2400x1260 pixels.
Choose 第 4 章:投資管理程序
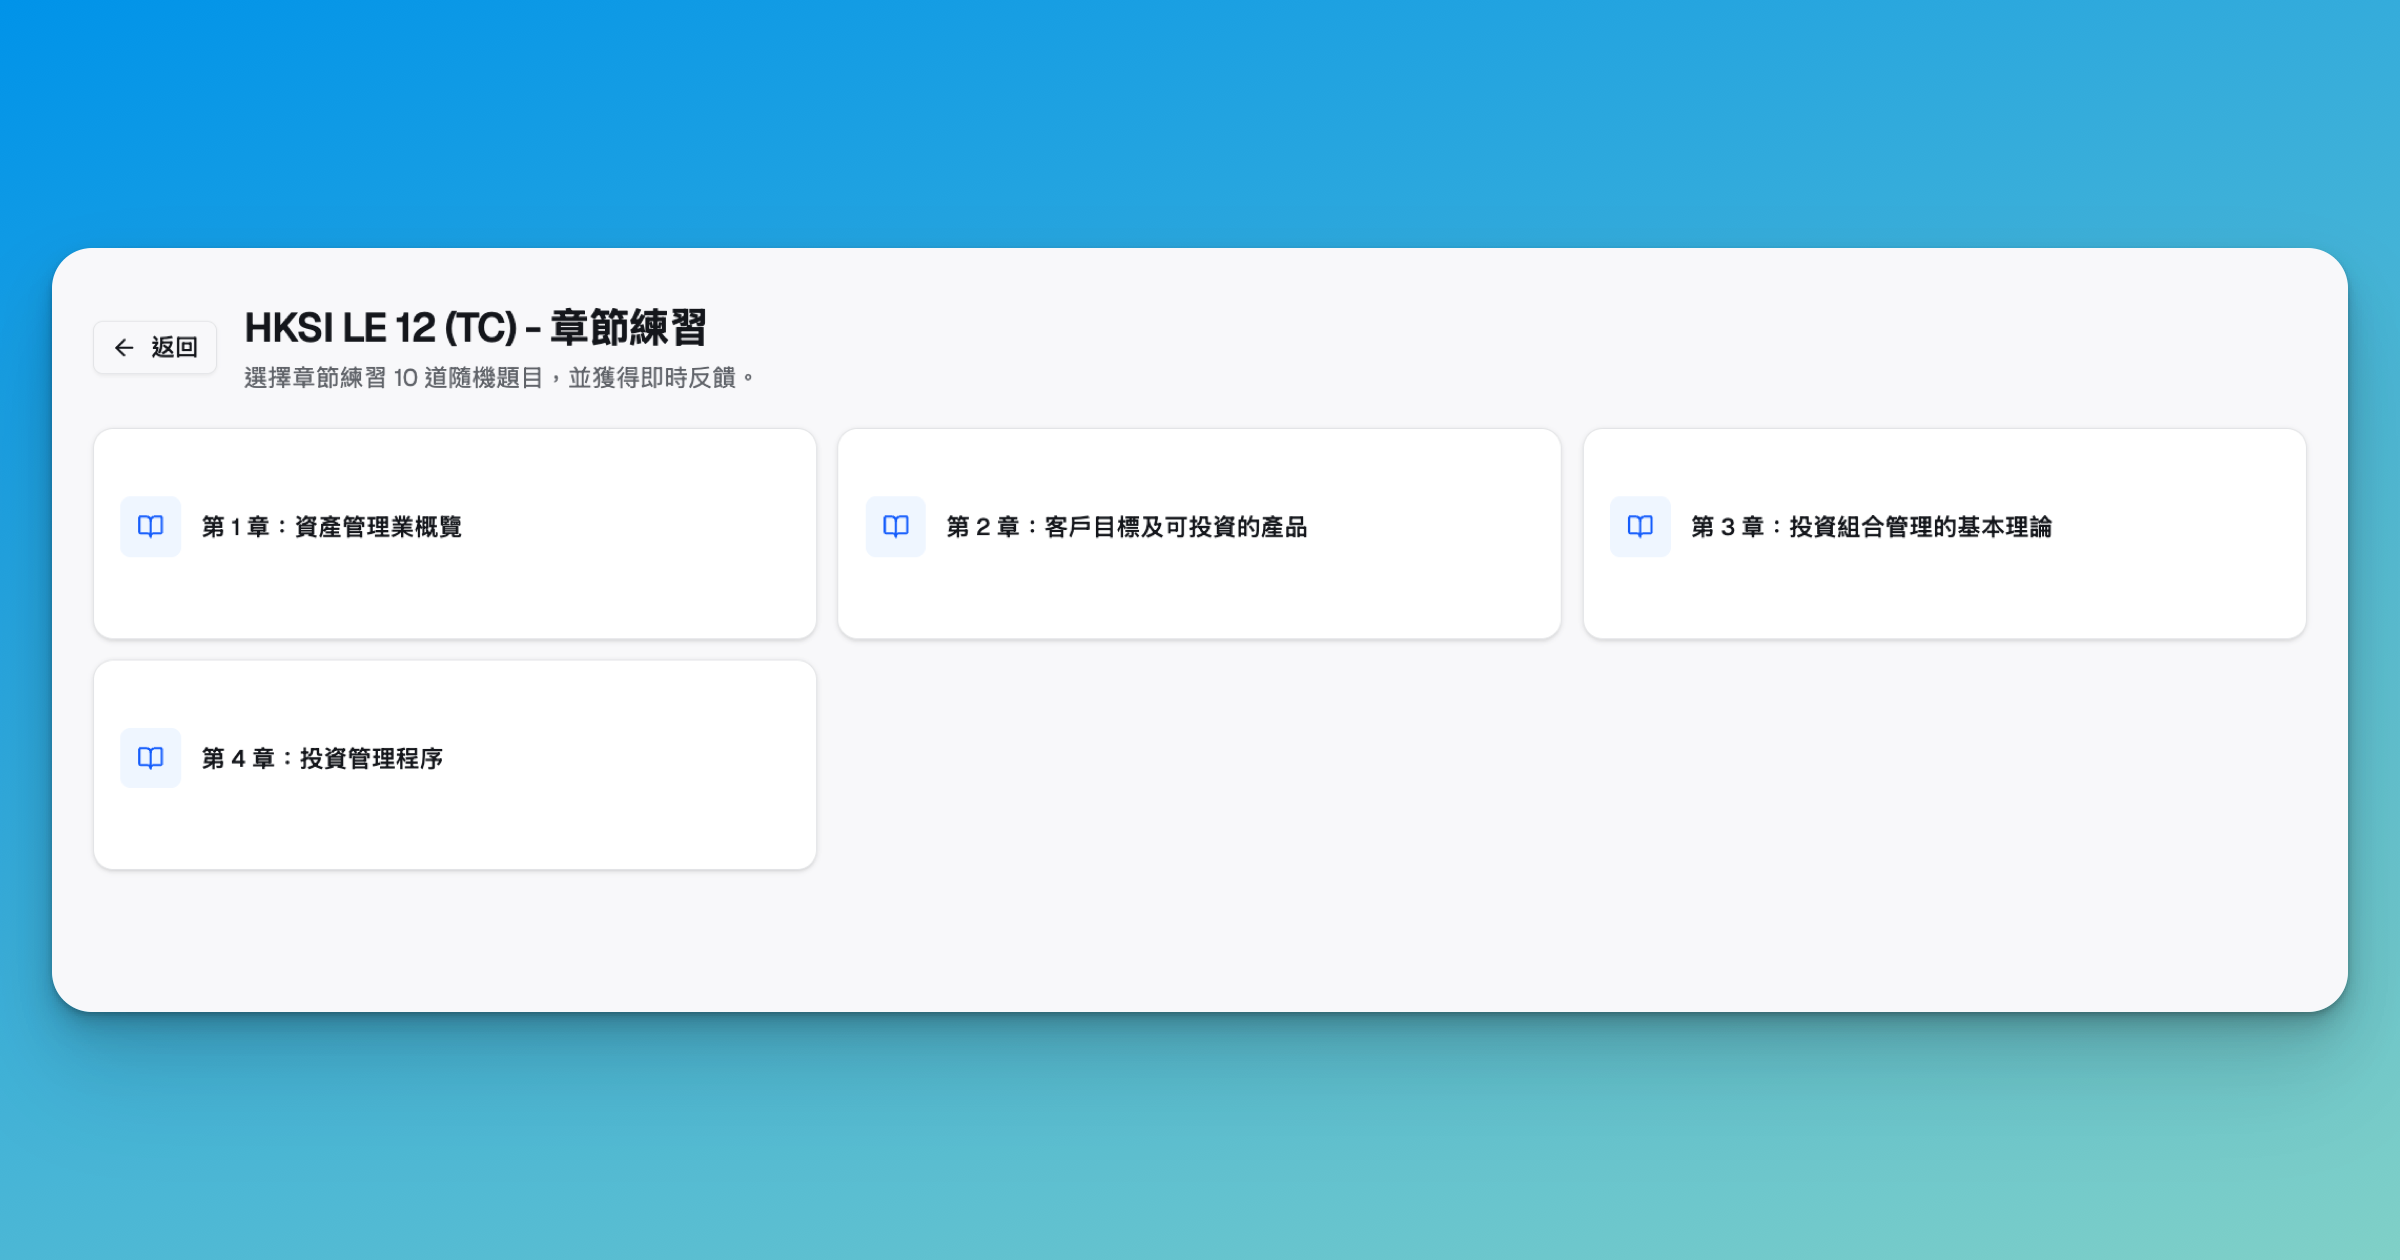coord(455,765)
